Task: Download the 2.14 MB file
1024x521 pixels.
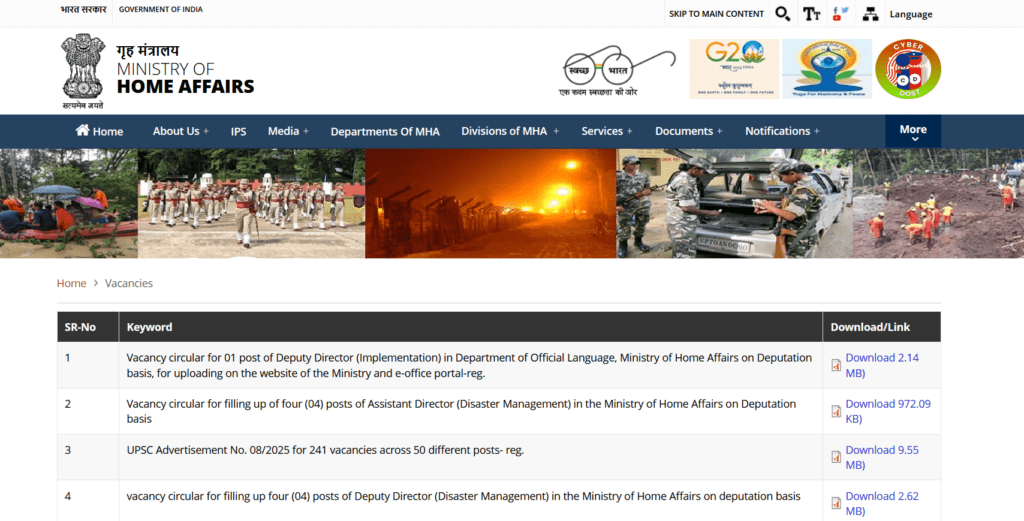Action: 882,365
